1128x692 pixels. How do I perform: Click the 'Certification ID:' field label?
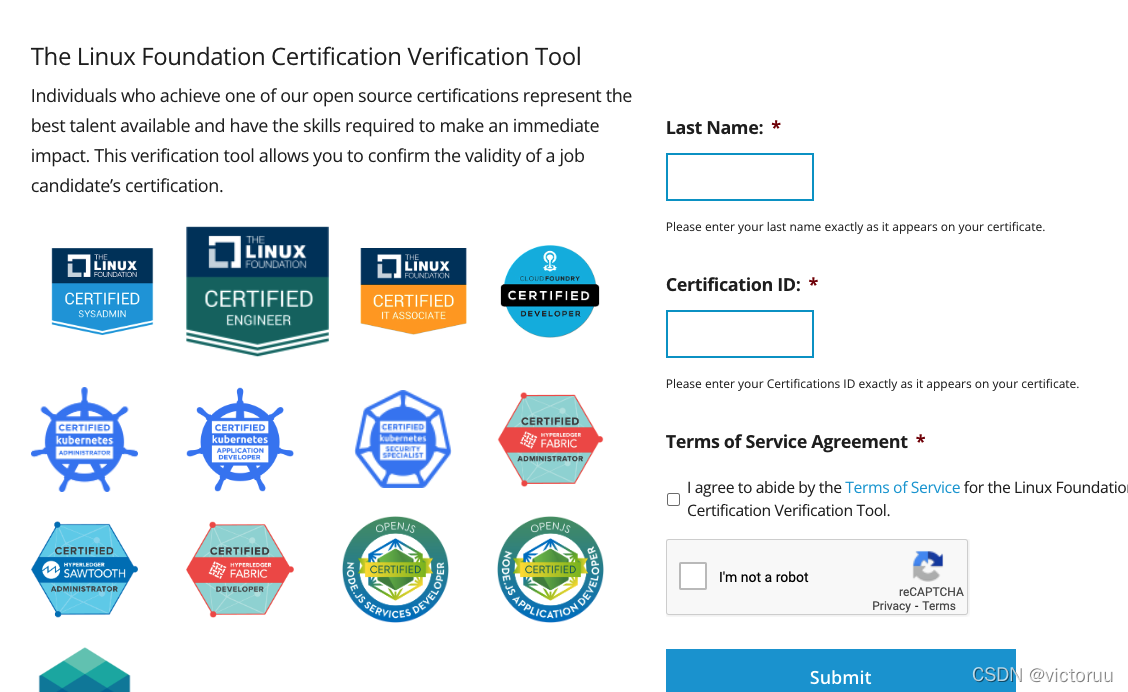[x=733, y=284]
